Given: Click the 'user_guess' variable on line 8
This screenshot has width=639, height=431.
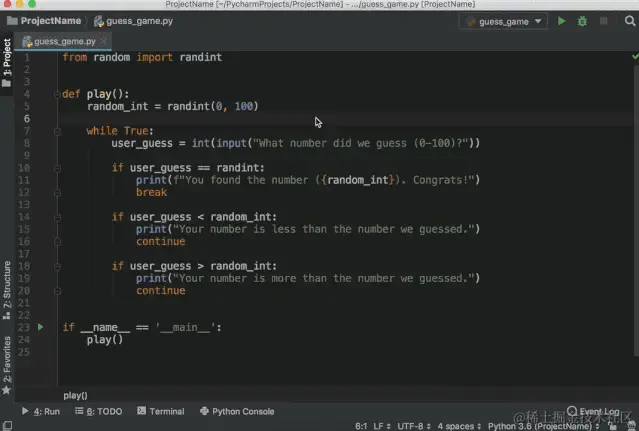Looking at the screenshot, I should click(x=142, y=143).
